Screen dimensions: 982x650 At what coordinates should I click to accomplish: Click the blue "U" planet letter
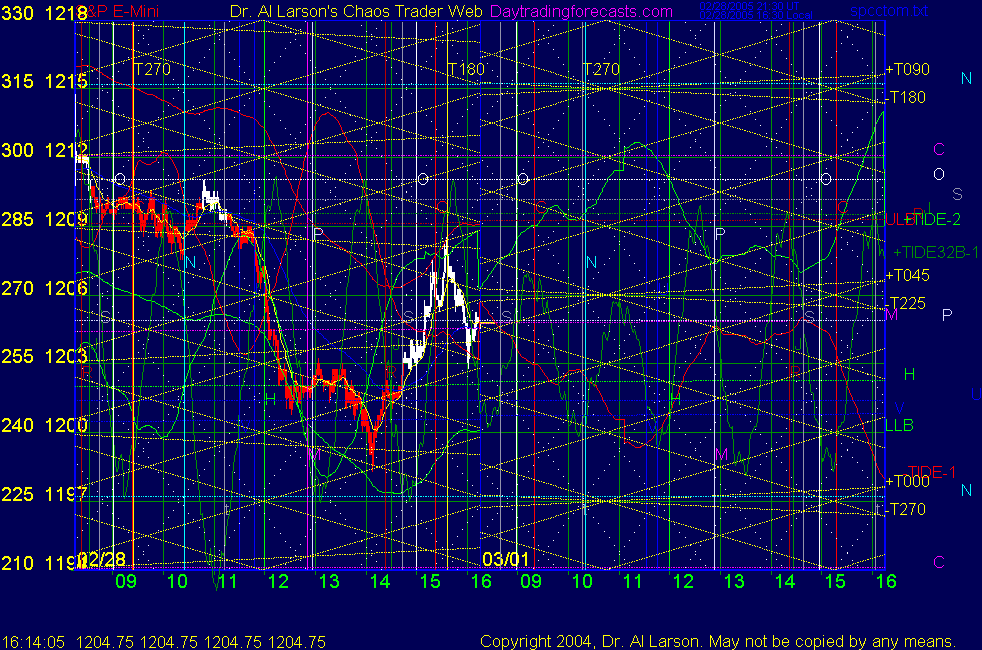click(976, 394)
